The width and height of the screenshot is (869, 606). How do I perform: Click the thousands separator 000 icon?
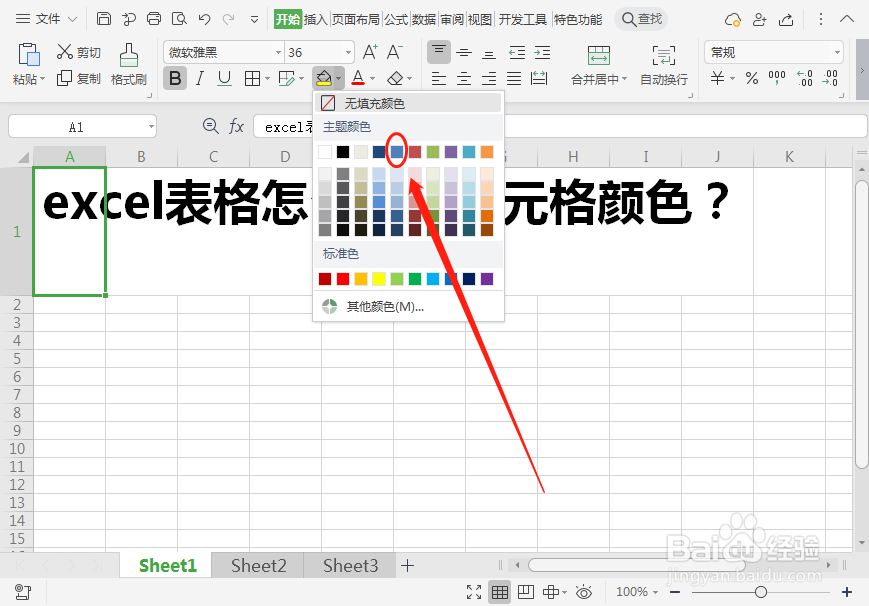pos(776,78)
